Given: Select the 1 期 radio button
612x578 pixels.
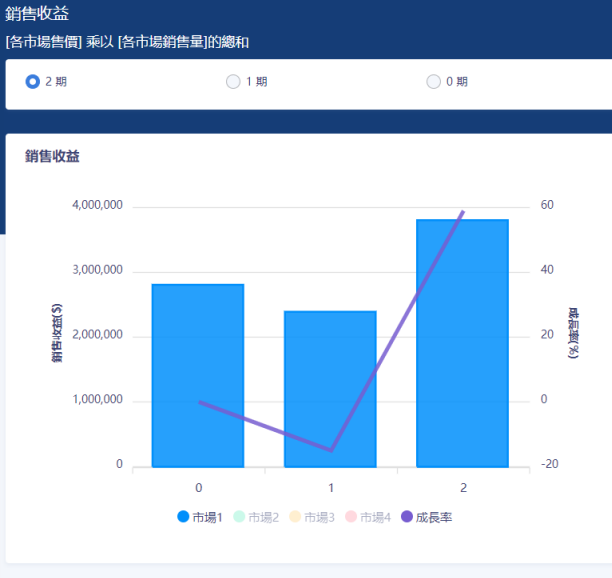Looking at the screenshot, I should (233, 82).
